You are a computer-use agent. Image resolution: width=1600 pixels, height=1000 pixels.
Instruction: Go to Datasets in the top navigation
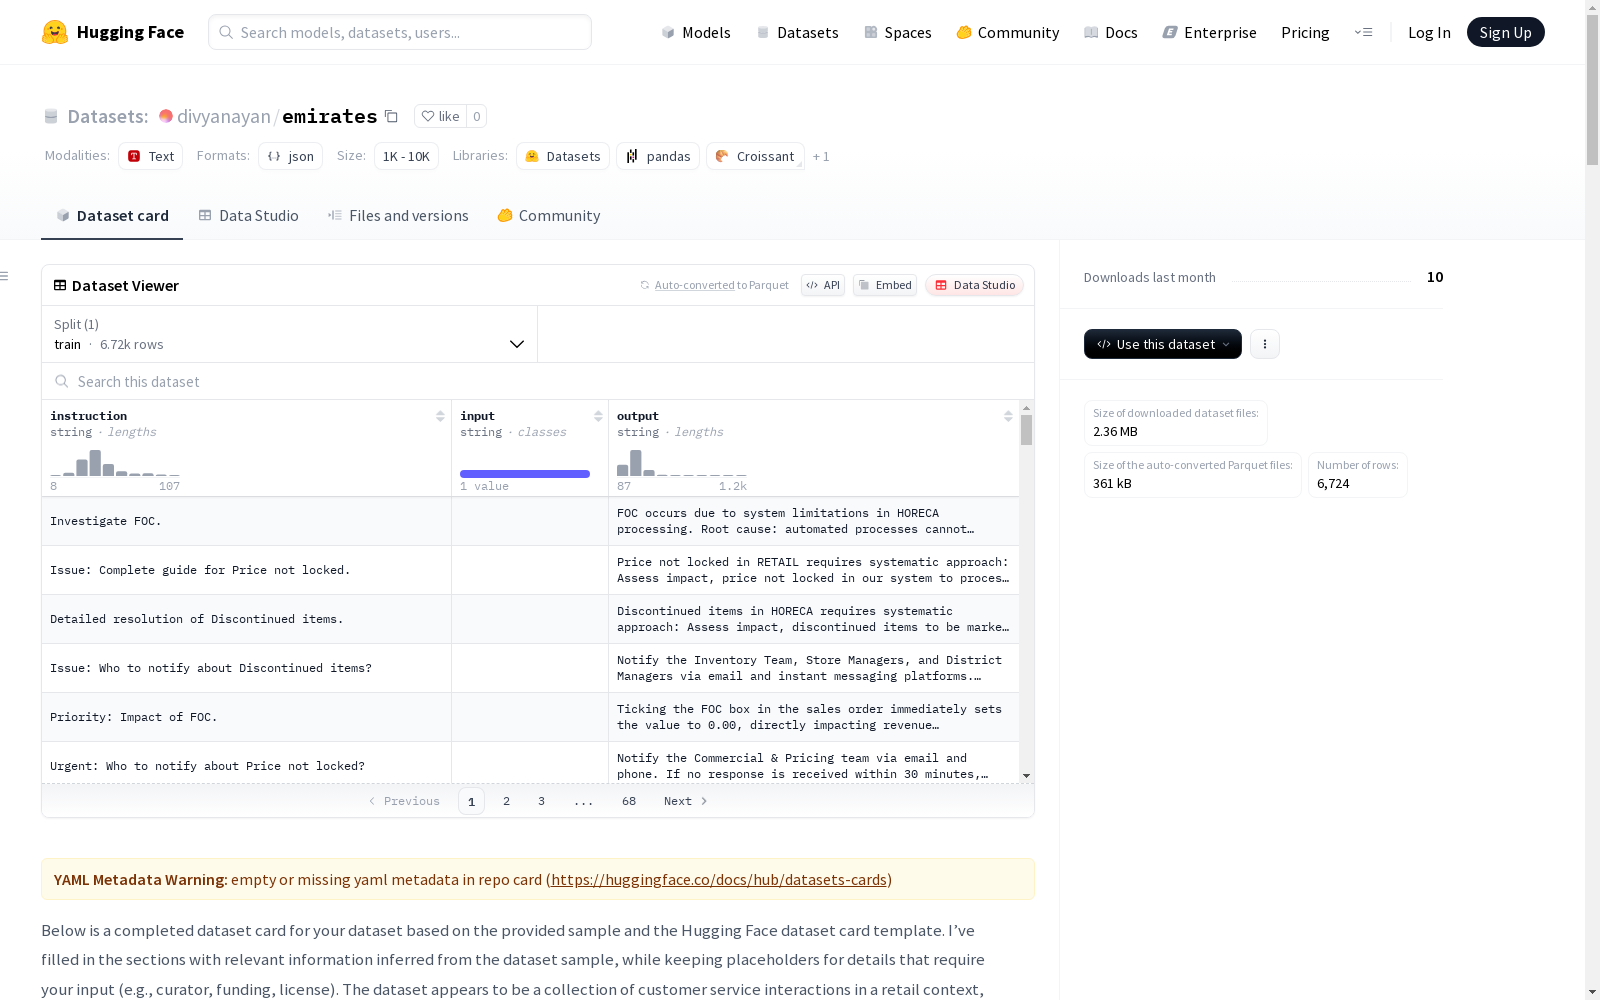(x=797, y=32)
